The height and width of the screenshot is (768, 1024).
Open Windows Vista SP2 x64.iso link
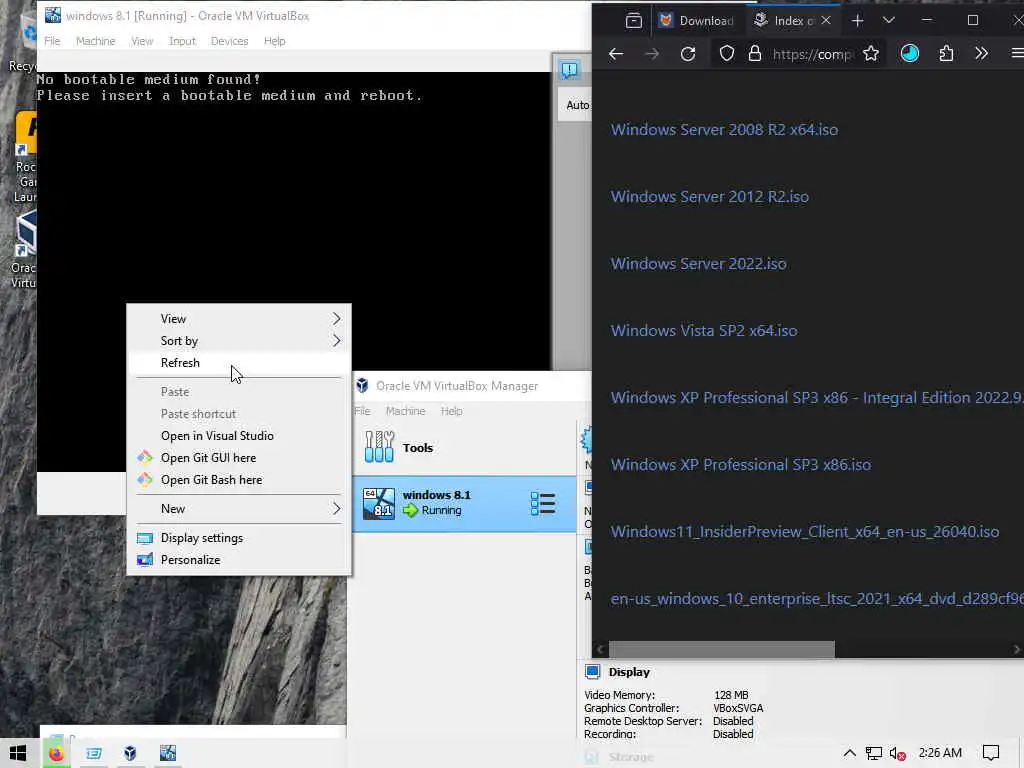coord(703,330)
